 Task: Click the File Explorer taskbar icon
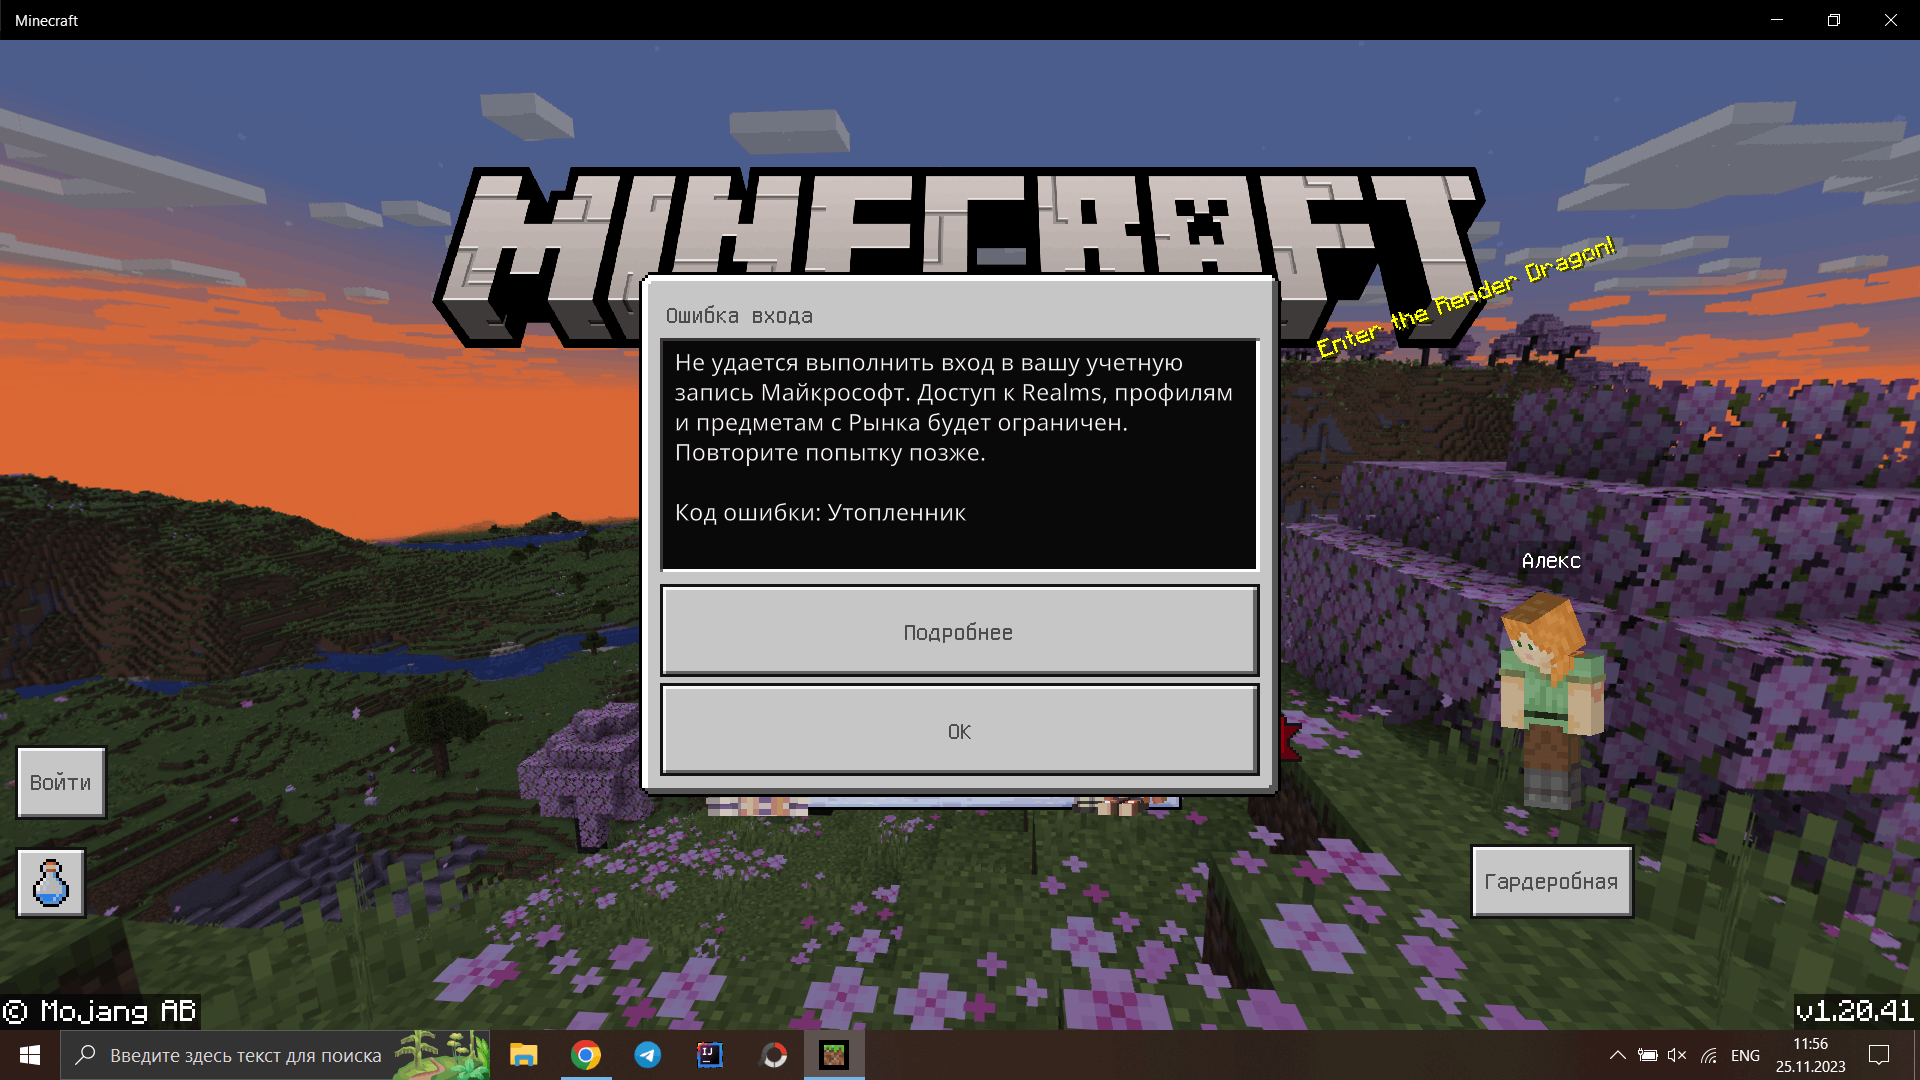pos(525,1055)
